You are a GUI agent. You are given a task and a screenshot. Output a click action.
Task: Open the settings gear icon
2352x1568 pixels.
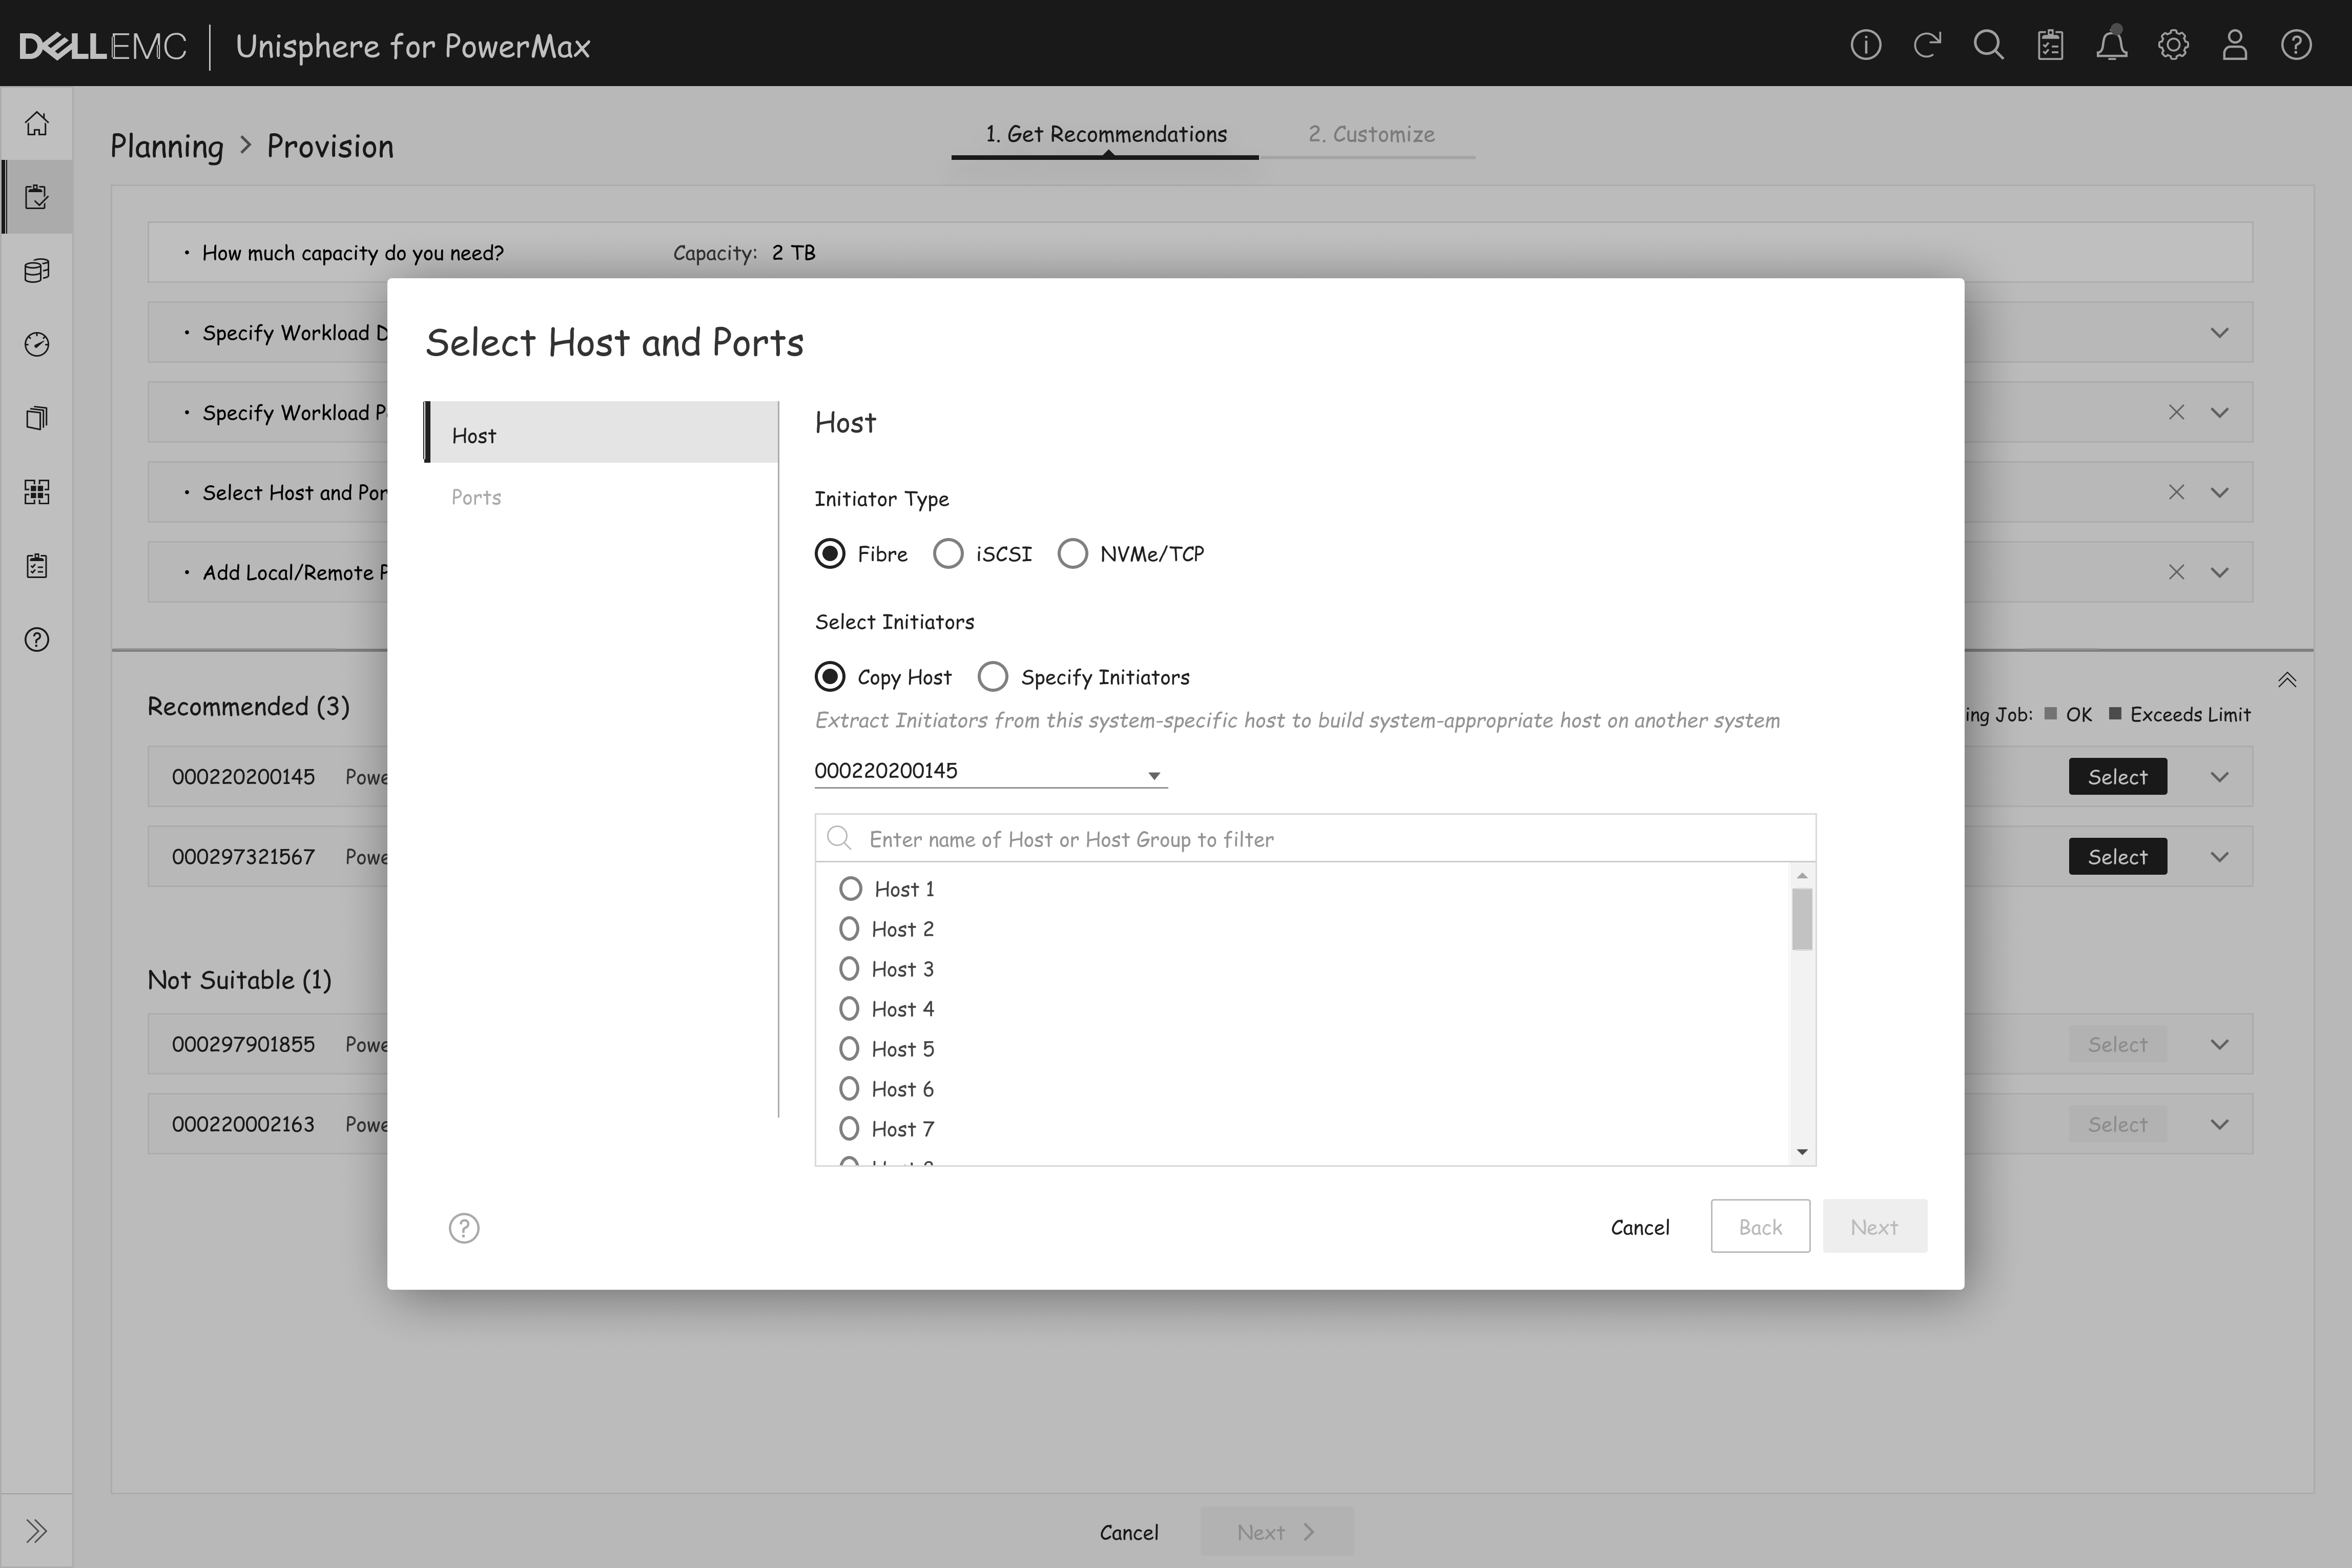tap(2173, 45)
